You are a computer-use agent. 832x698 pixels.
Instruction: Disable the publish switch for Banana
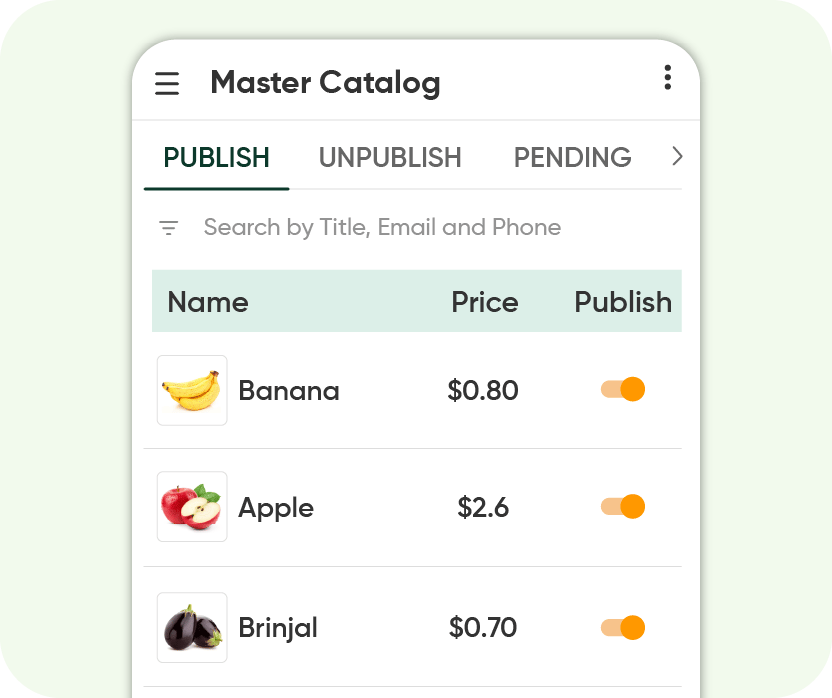point(622,389)
